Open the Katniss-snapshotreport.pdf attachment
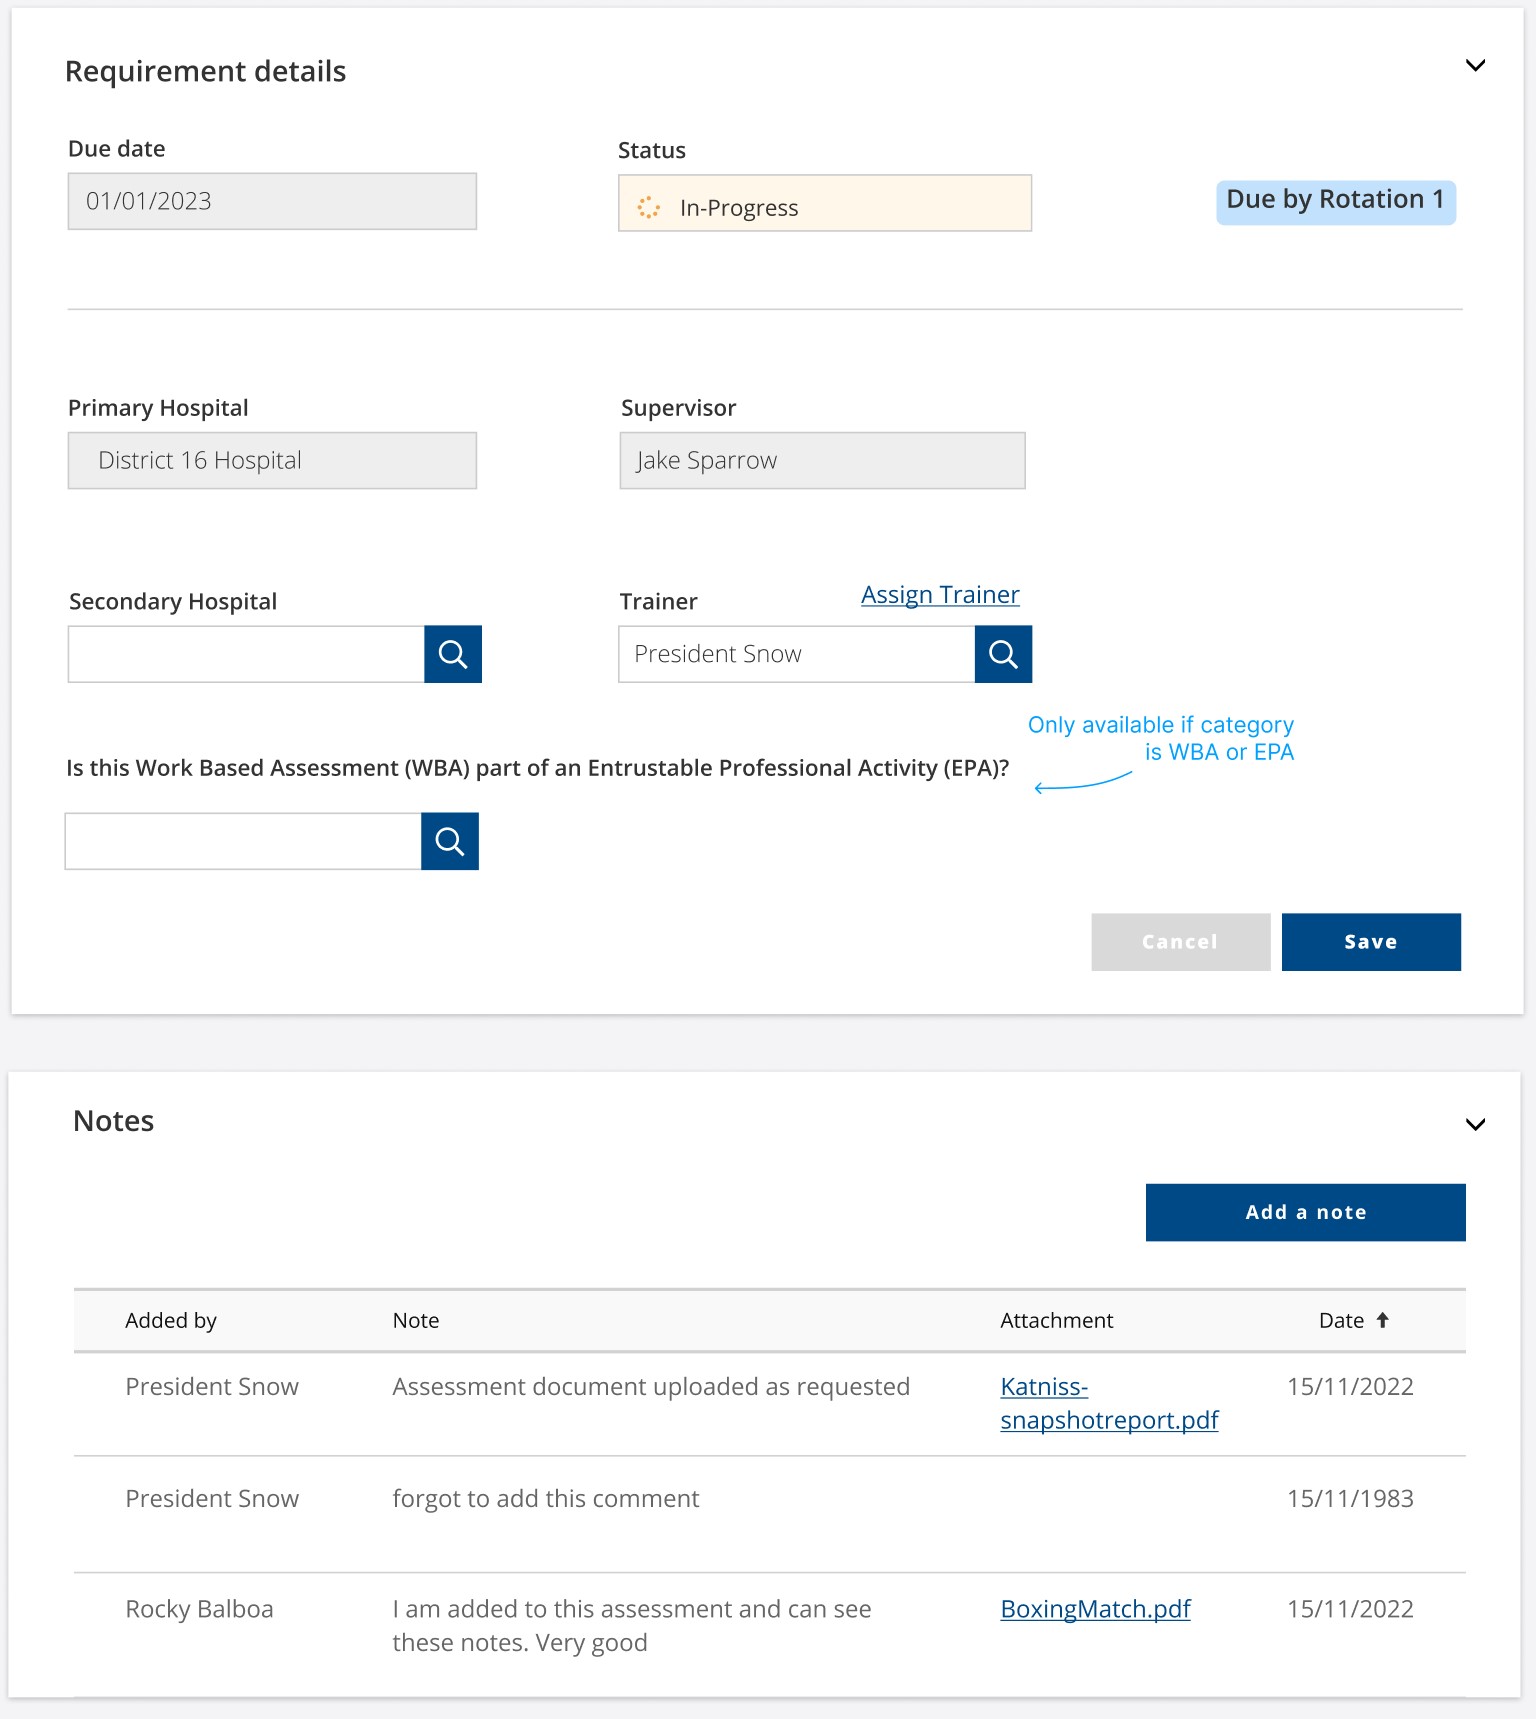The width and height of the screenshot is (1536, 1719). tap(1108, 1403)
